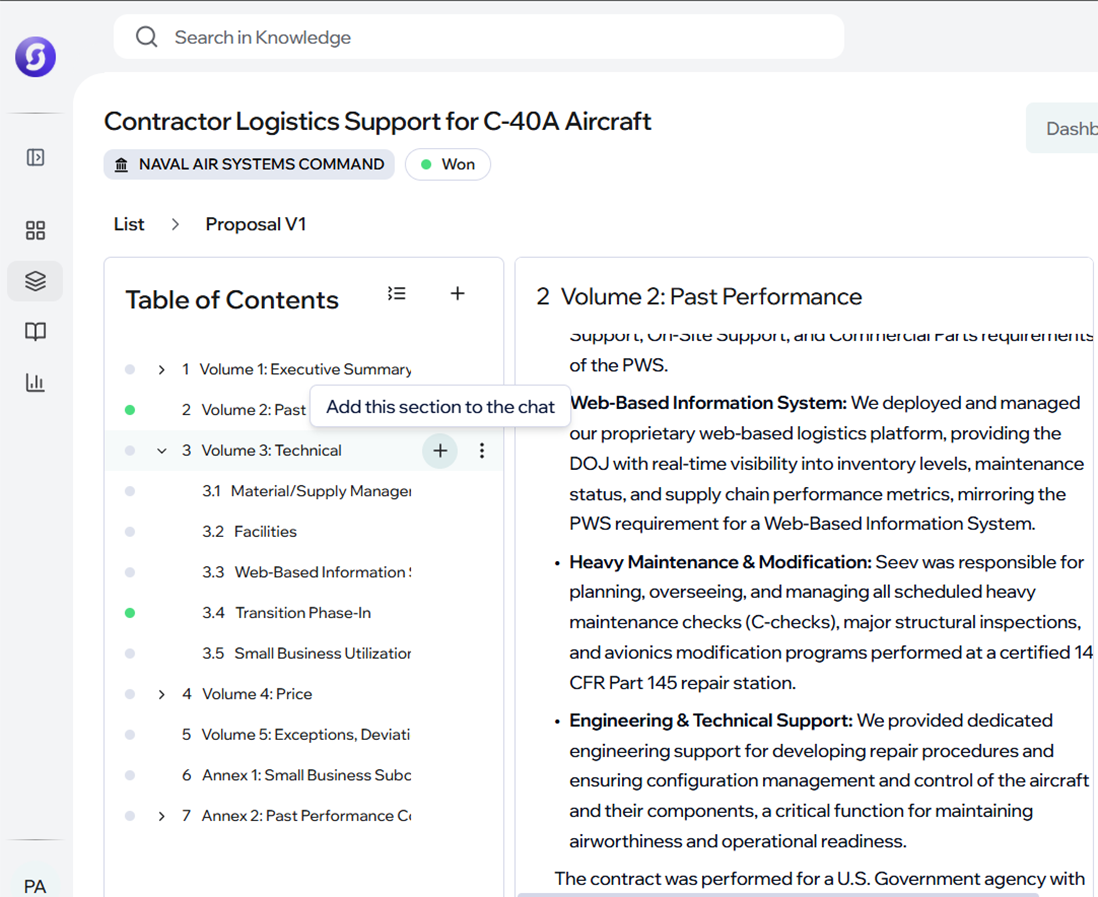Click the Contractor Logistics Support title
The height and width of the screenshot is (897, 1098).
pos(377,121)
